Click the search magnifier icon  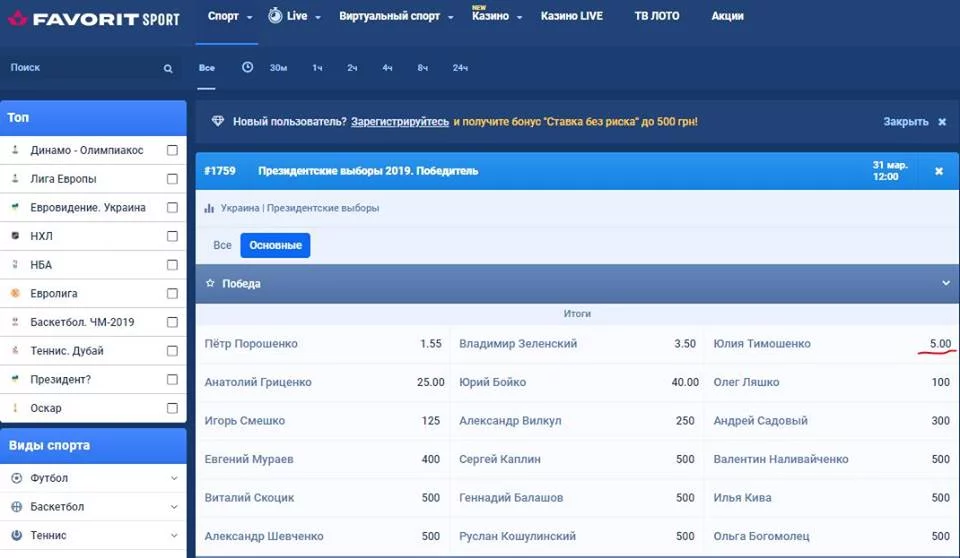[168, 69]
